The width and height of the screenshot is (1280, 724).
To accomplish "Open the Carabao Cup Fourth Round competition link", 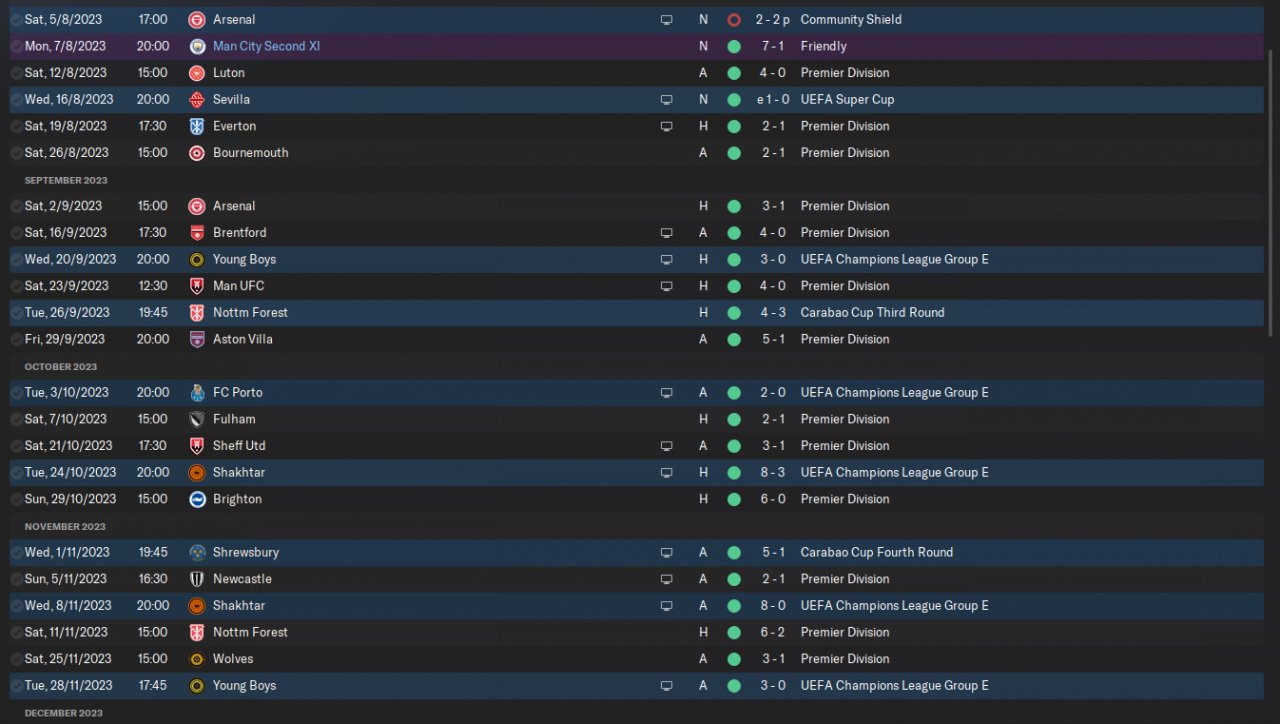I will tap(876, 552).
